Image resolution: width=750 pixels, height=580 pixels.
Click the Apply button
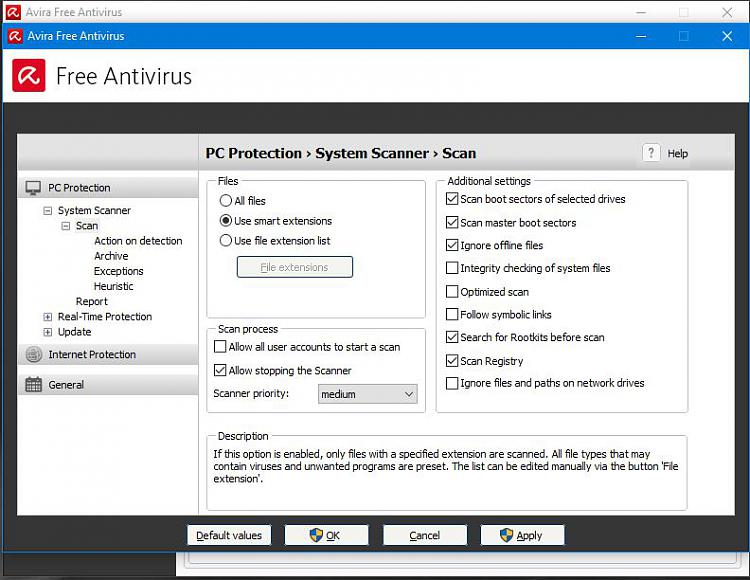[522, 535]
